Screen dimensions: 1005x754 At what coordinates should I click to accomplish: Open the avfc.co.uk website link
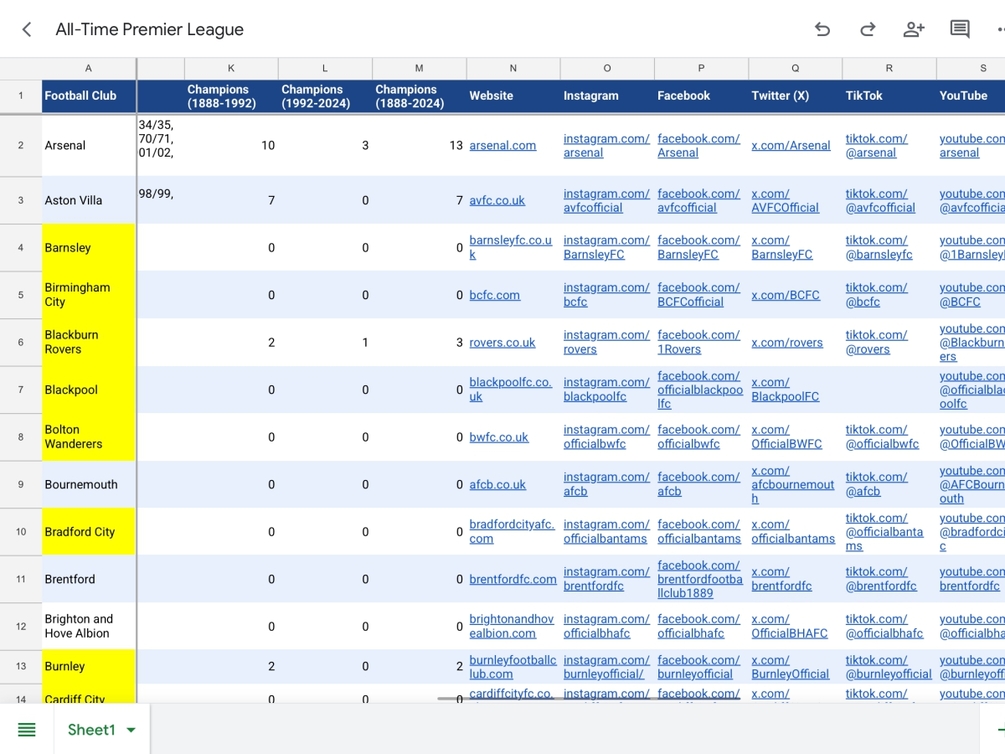pyautogui.click(x=497, y=201)
